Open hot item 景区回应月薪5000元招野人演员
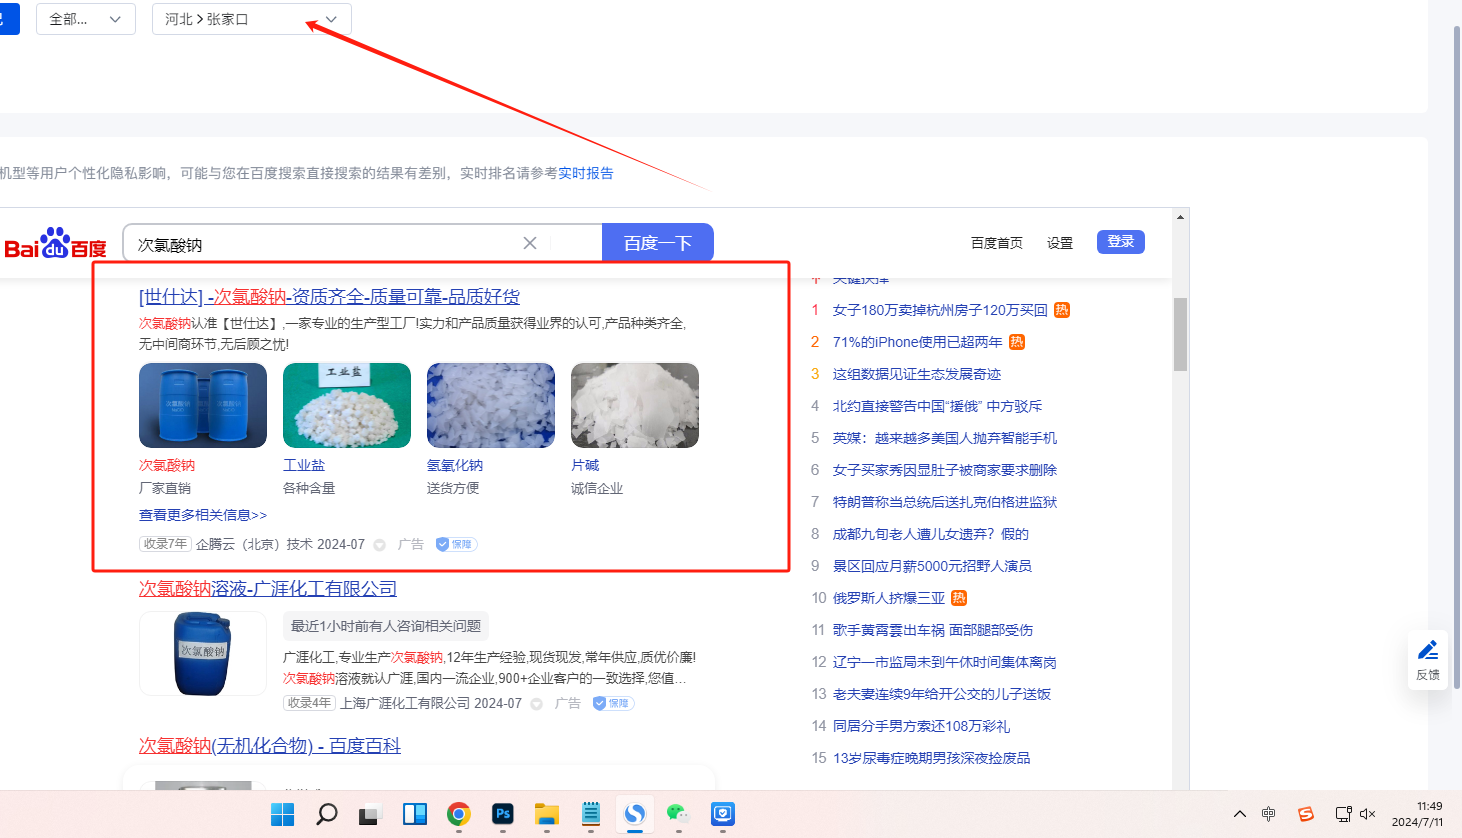 point(932,566)
